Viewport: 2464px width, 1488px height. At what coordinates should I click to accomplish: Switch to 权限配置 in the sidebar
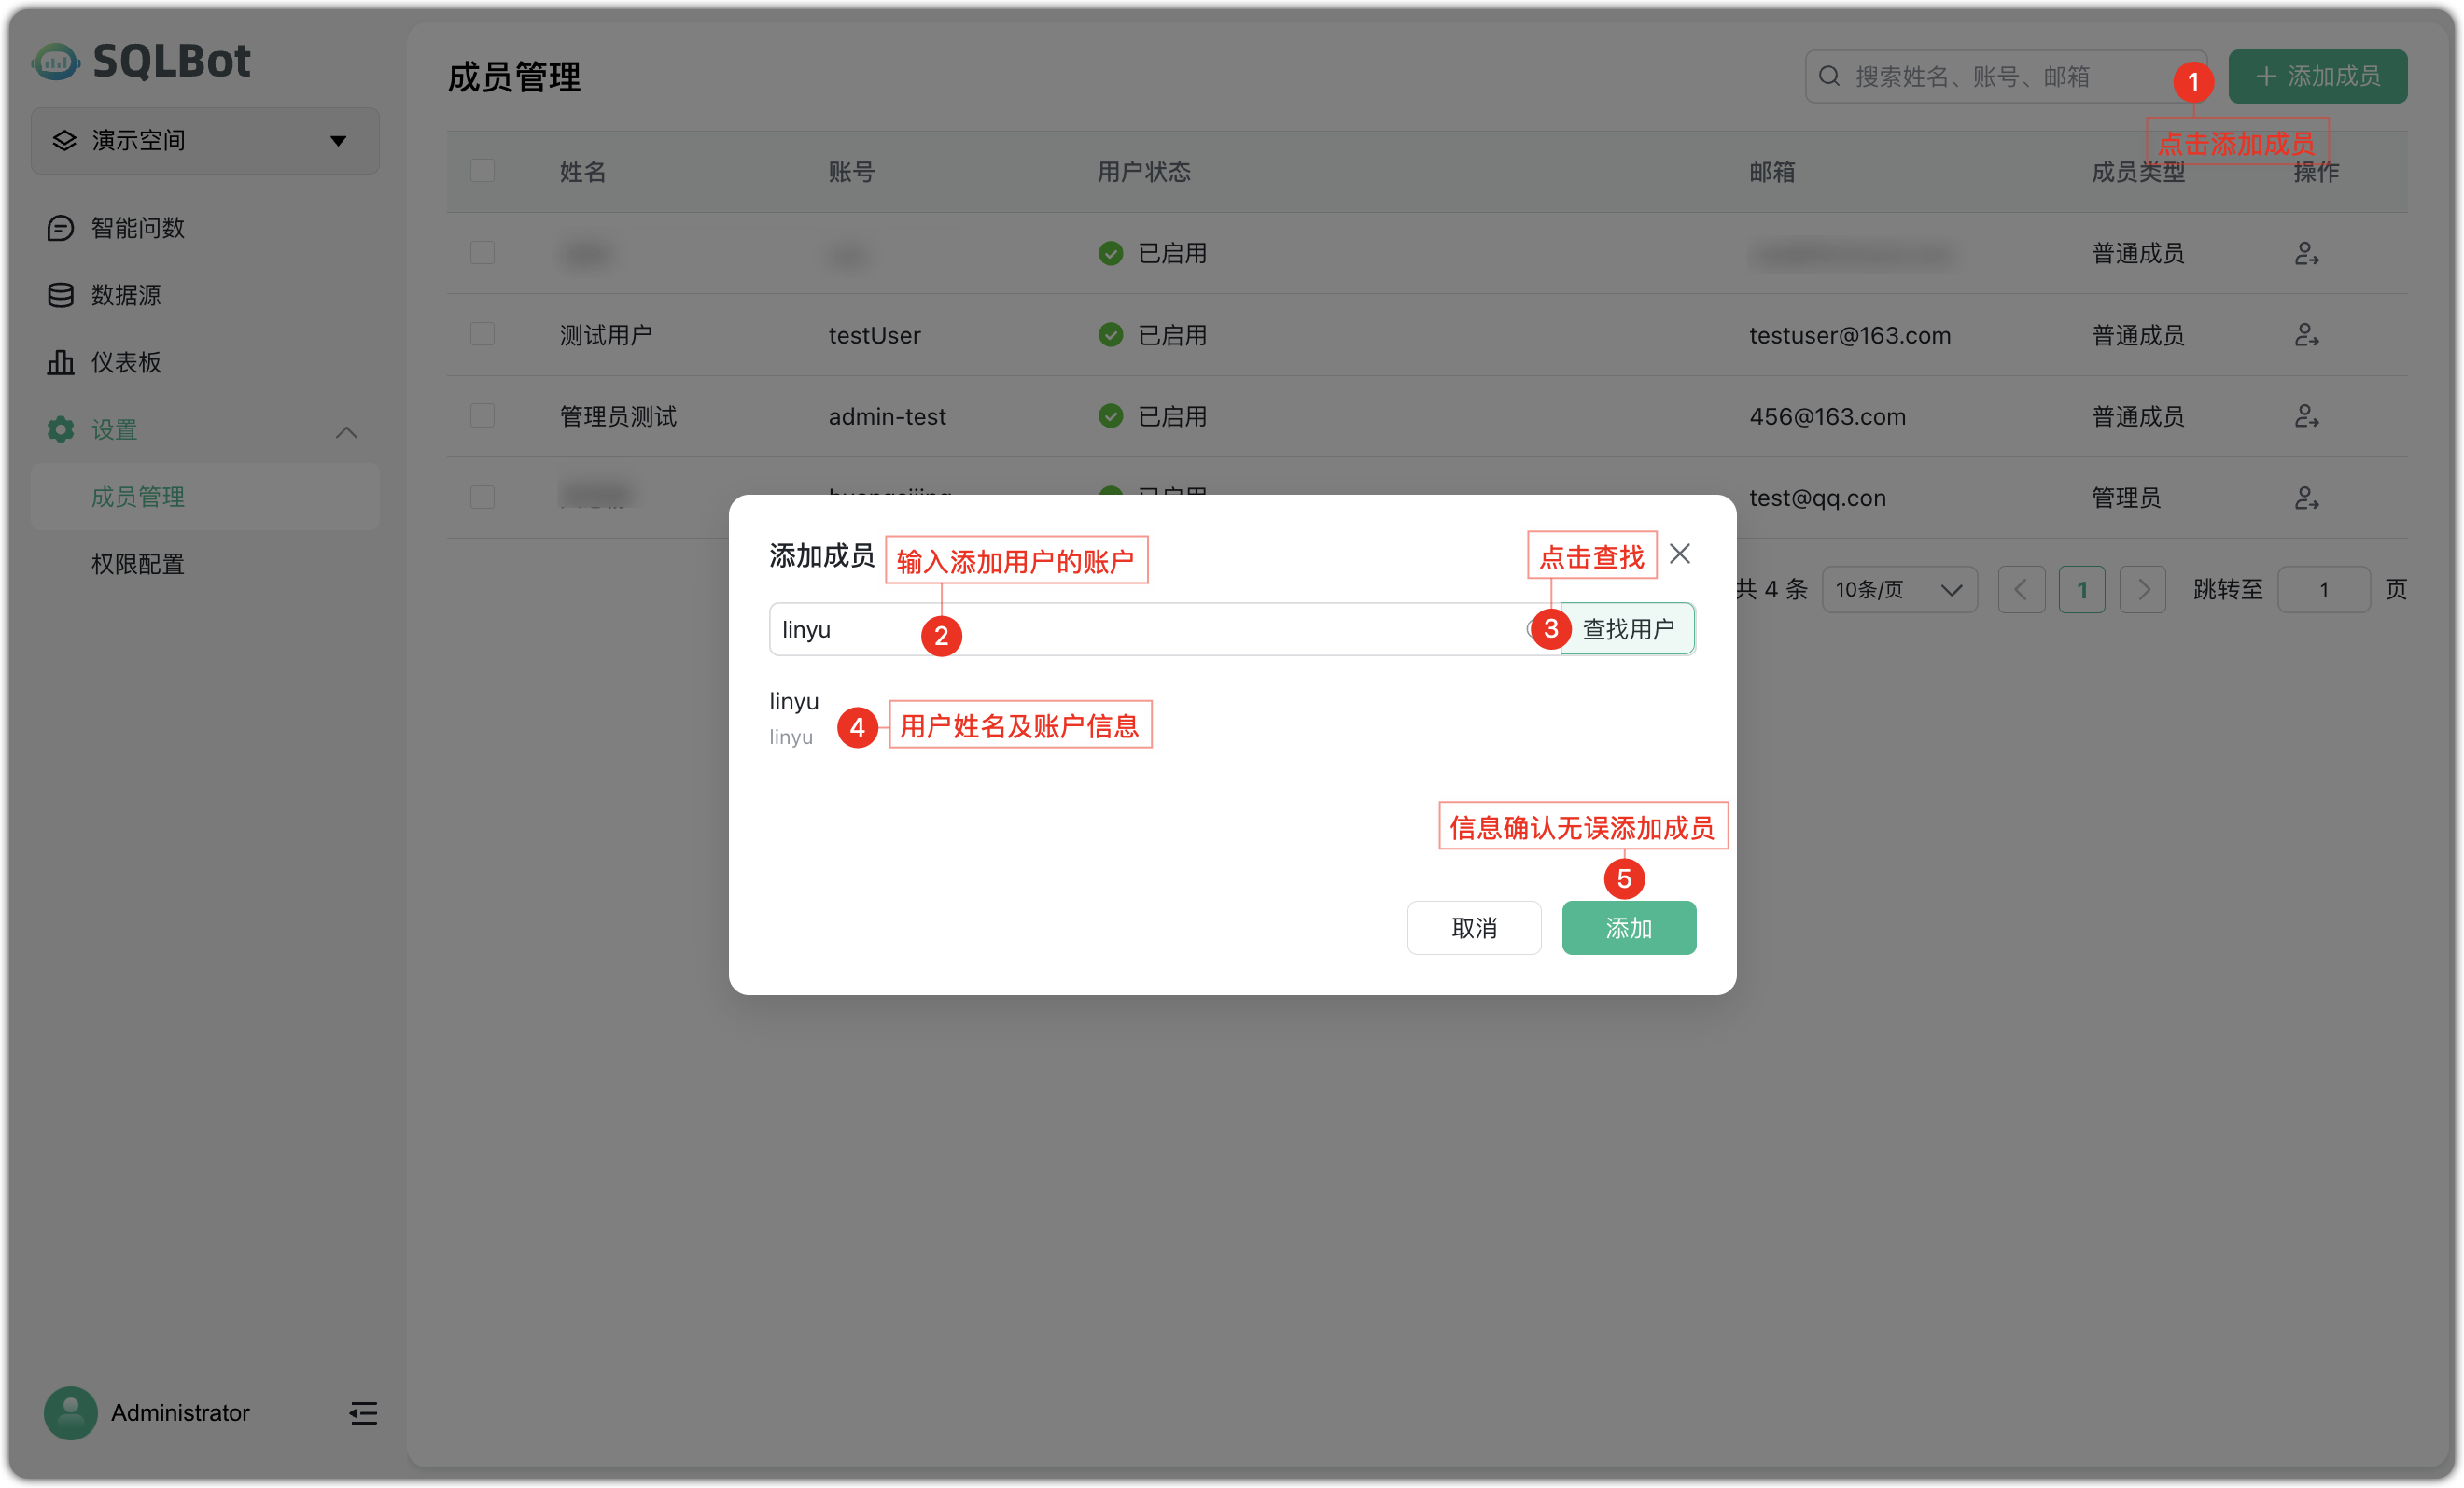[137, 564]
